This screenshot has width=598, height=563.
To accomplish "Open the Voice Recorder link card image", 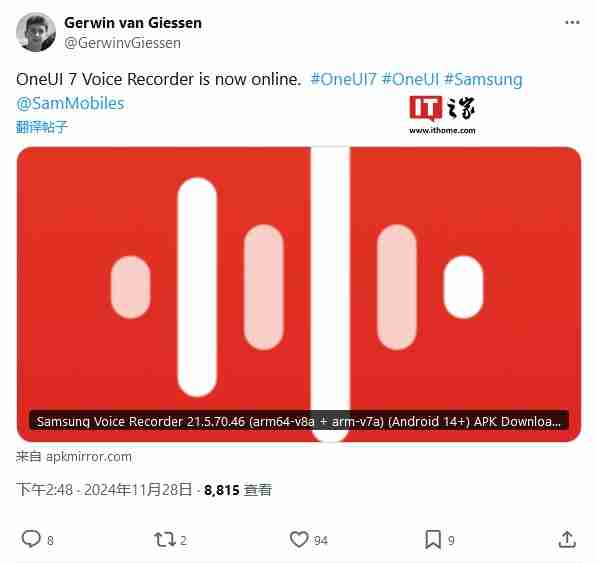I will 299,294.
